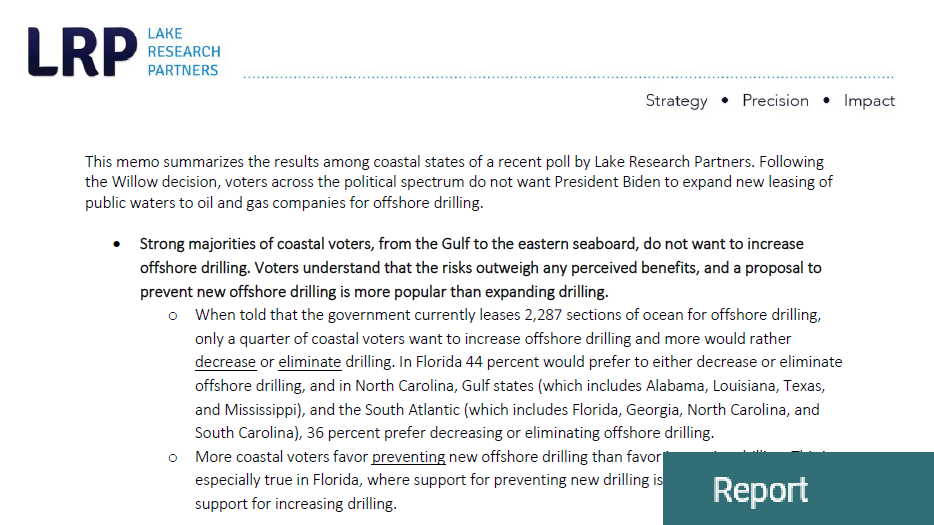934x525 pixels.
Task: Click the bullet dot between Precision and Impact
Action: [826, 100]
